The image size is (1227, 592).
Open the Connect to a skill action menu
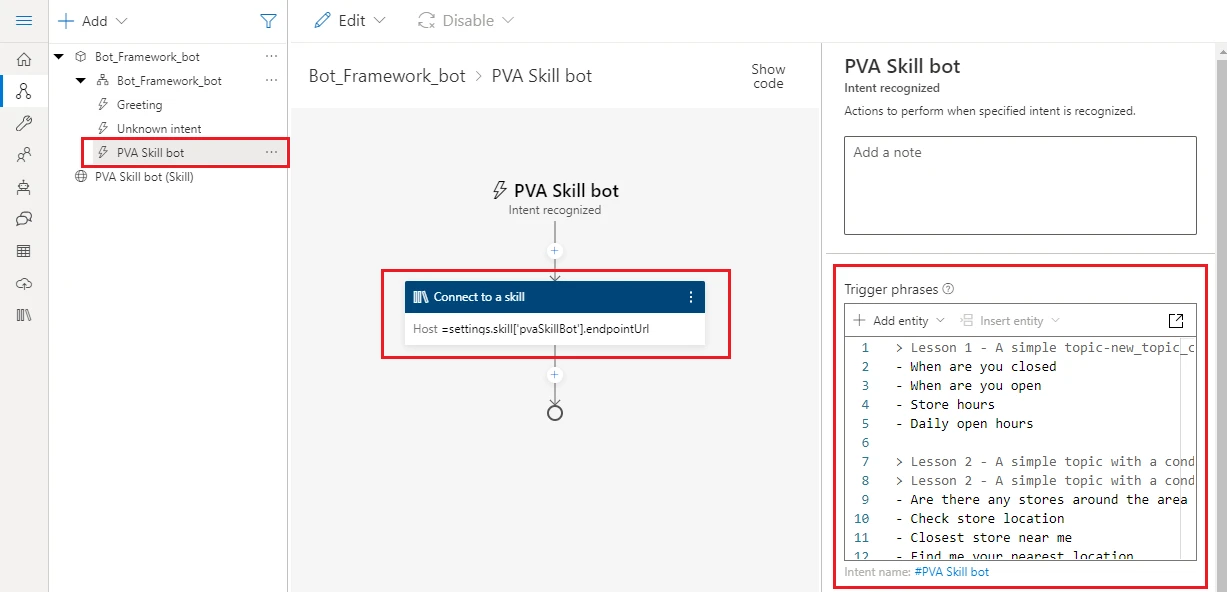691,296
